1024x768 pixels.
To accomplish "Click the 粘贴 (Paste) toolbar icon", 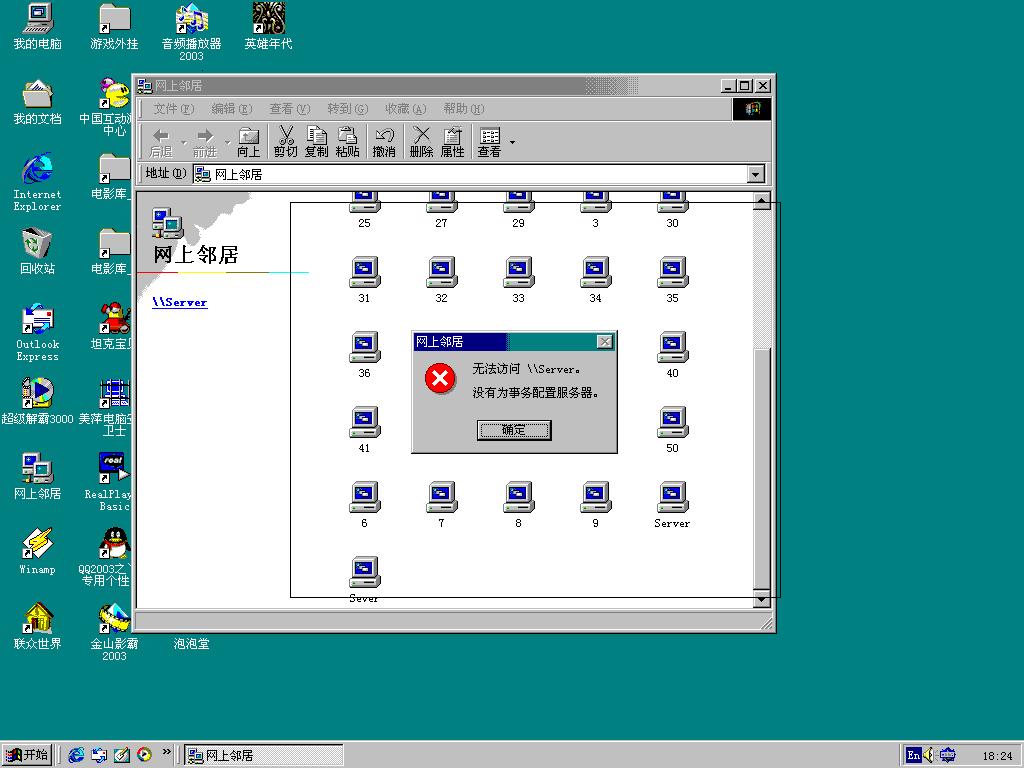I will pyautogui.click(x=347, y=142).
